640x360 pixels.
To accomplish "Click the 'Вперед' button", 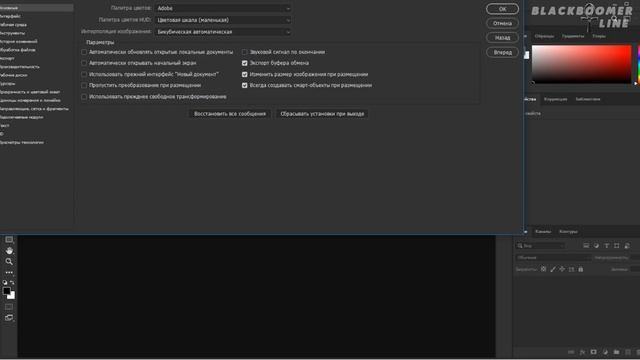I will click(502, 52).
